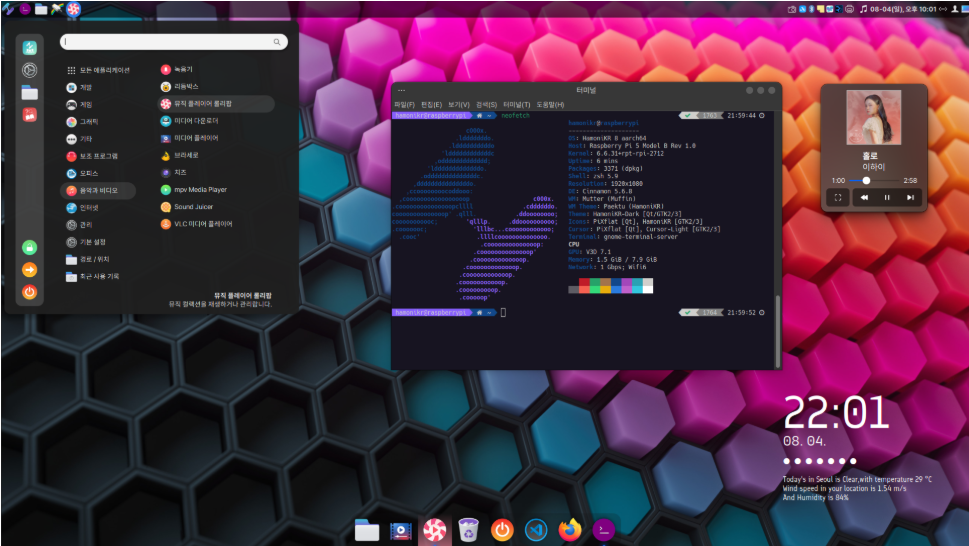Pause the song in the music widget
The width and height of the screenshot is (969, 546).
point(887,198)
